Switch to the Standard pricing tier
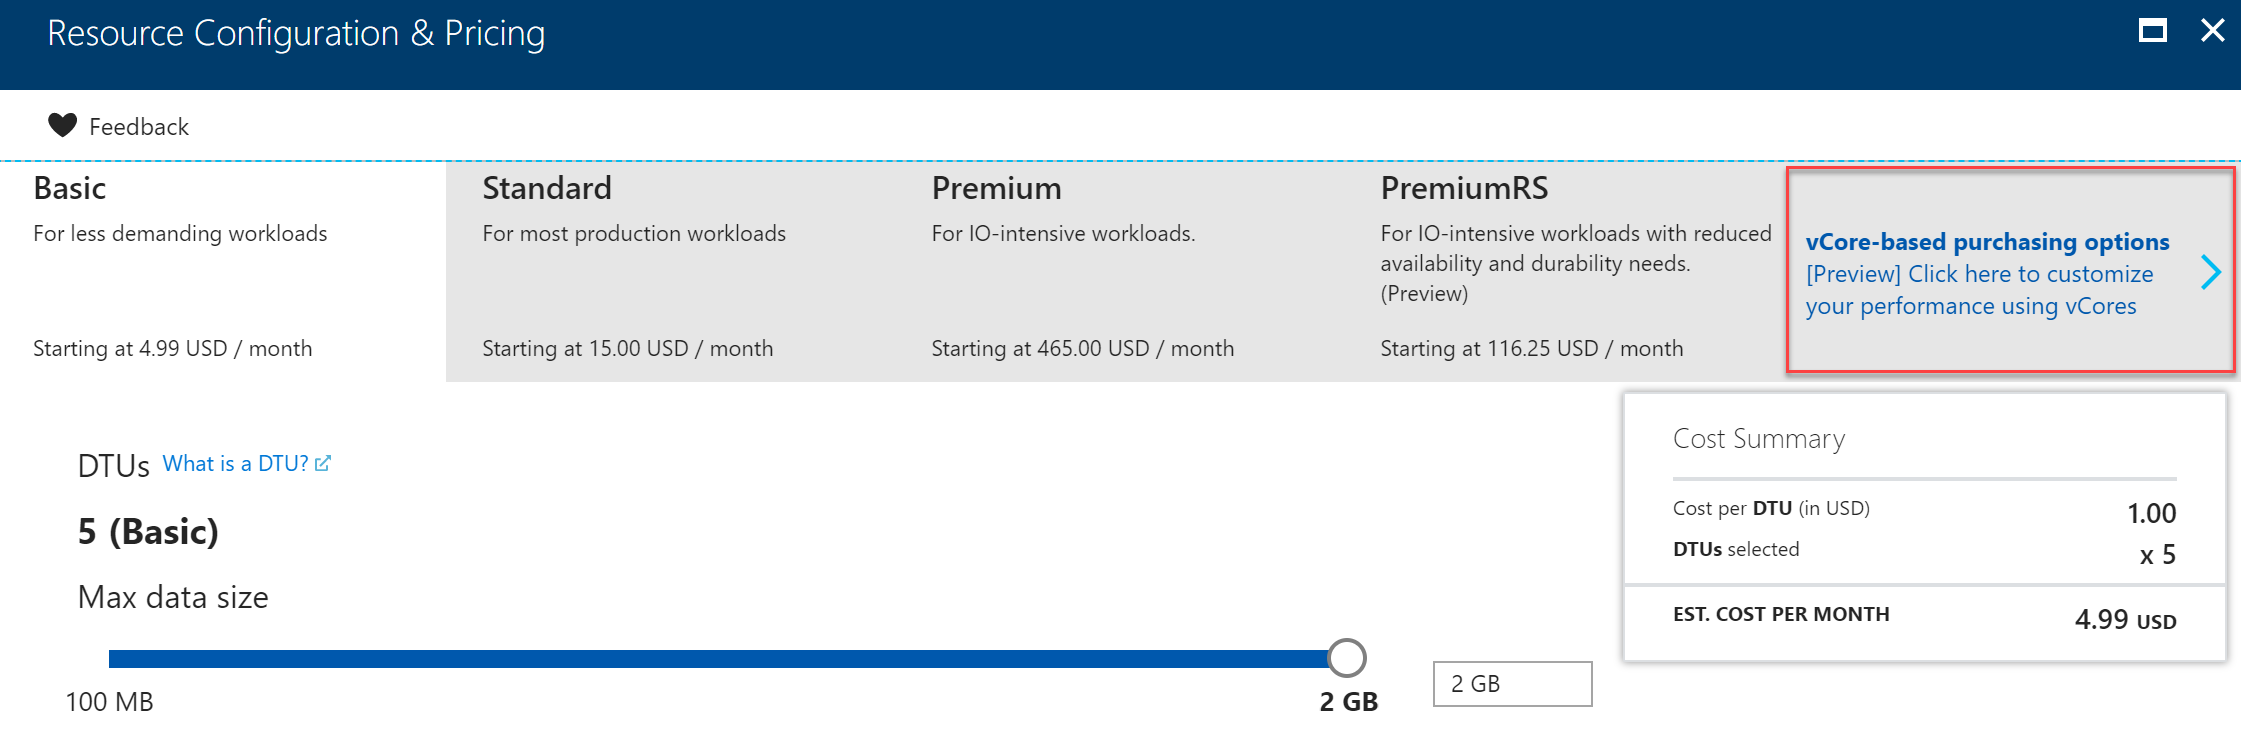The height and width of the screenshot is (730, 2241). (670, 270)
